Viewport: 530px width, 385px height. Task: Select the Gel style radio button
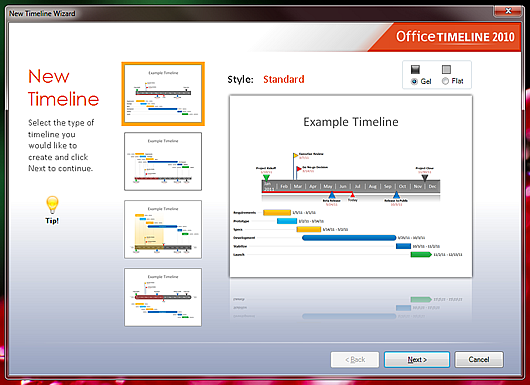[x=414, y=81]
